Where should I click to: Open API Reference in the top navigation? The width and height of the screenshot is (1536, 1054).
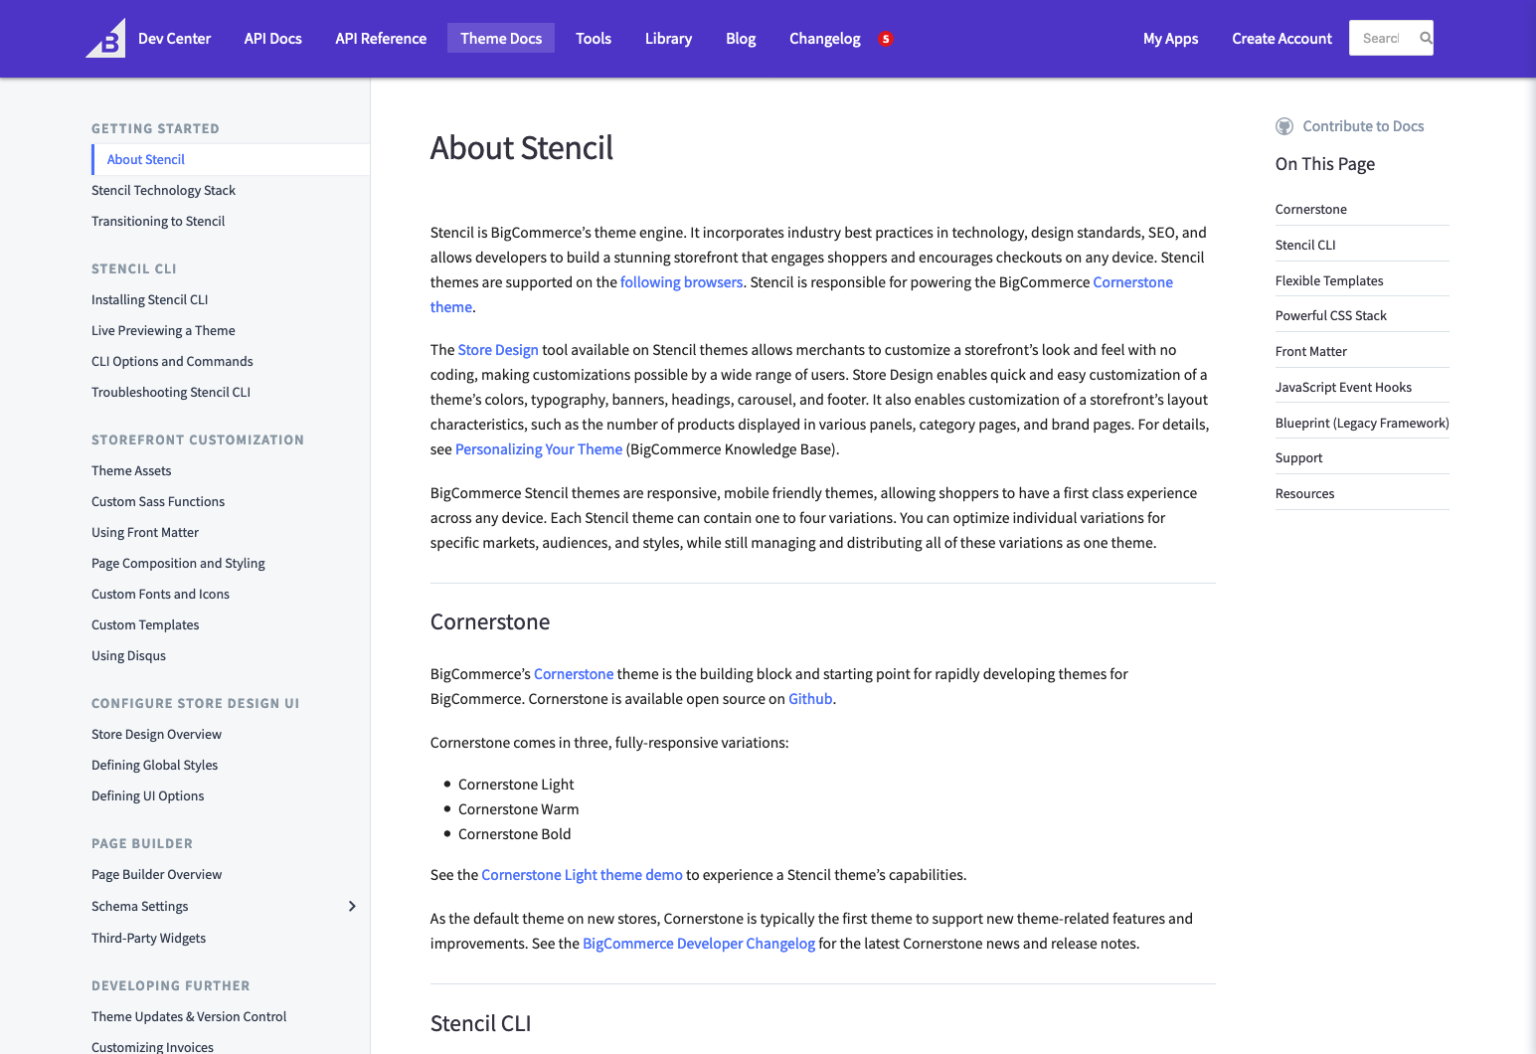(380, 38)
